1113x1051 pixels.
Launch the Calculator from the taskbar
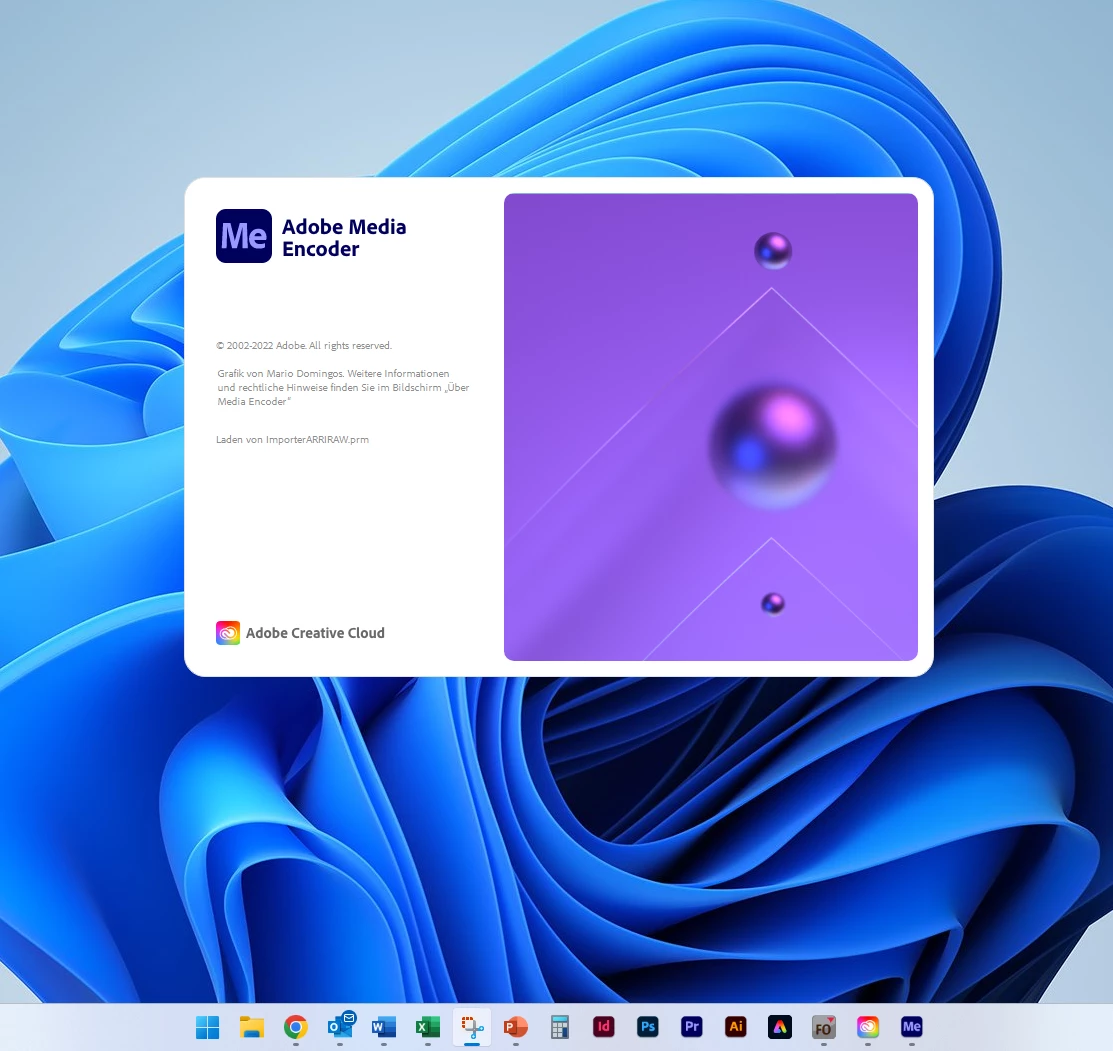560,1027
